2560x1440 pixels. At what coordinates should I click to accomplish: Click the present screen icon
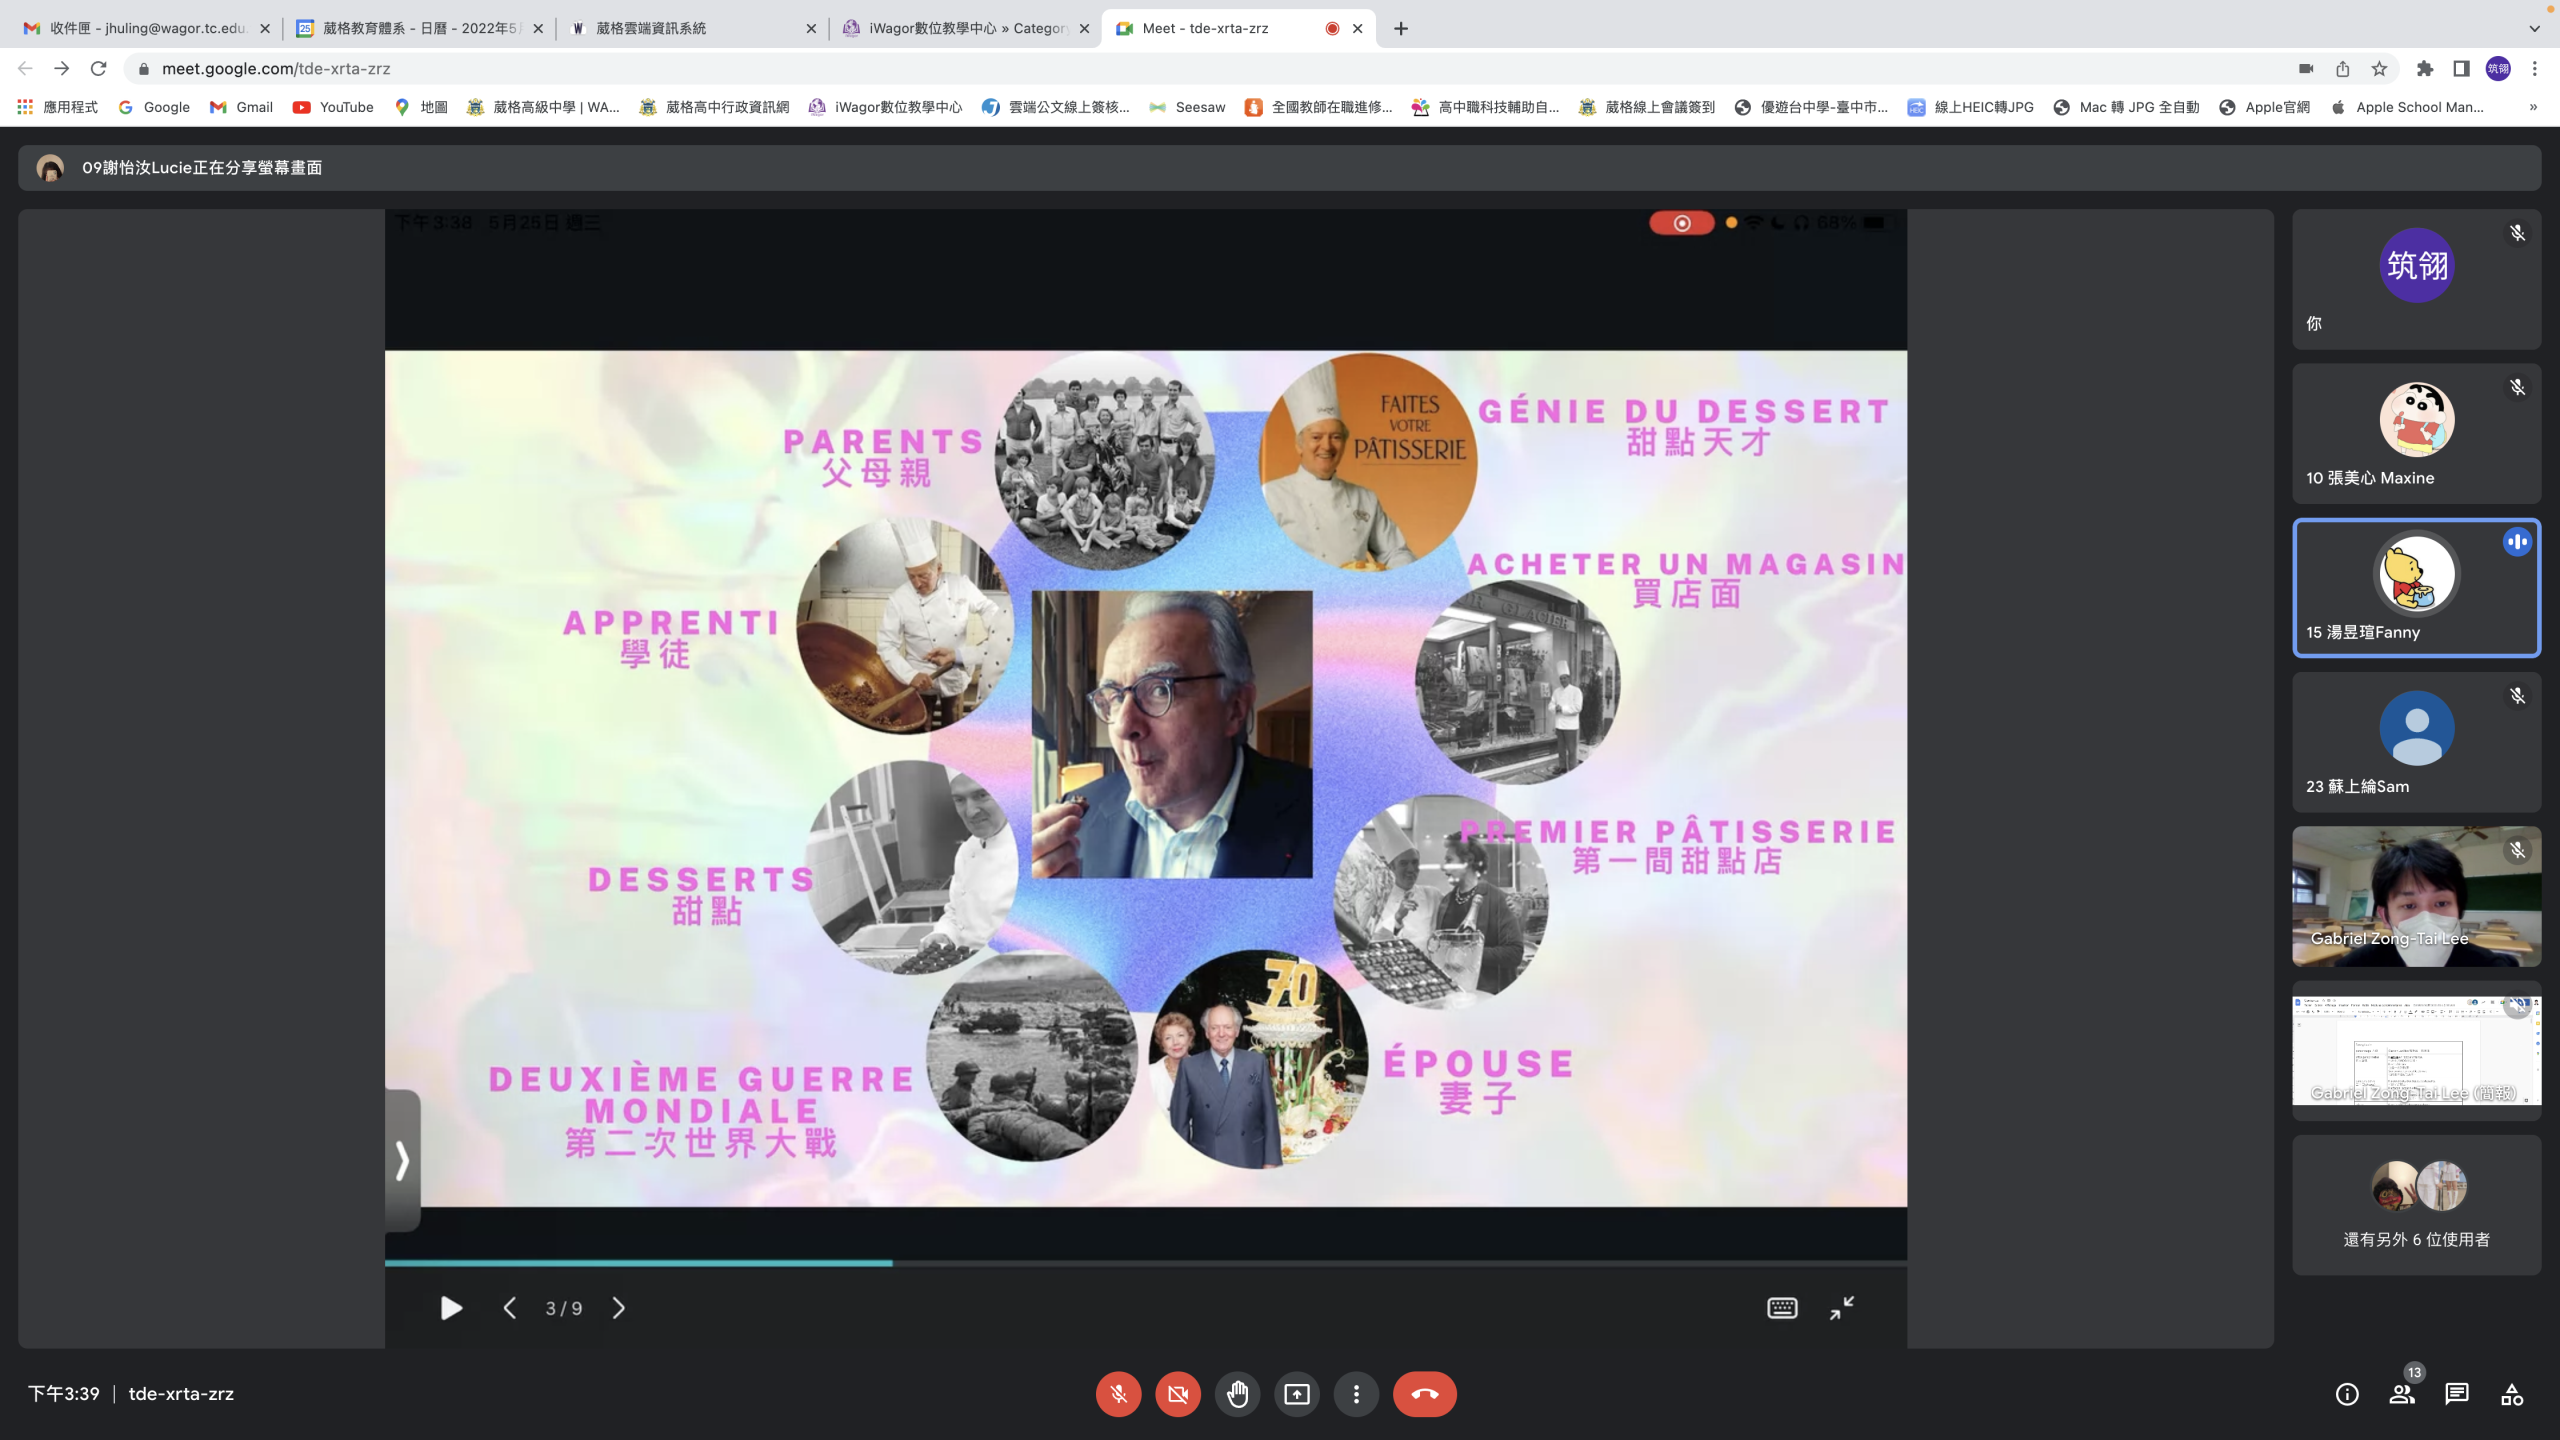(x=1297, y=1394)
